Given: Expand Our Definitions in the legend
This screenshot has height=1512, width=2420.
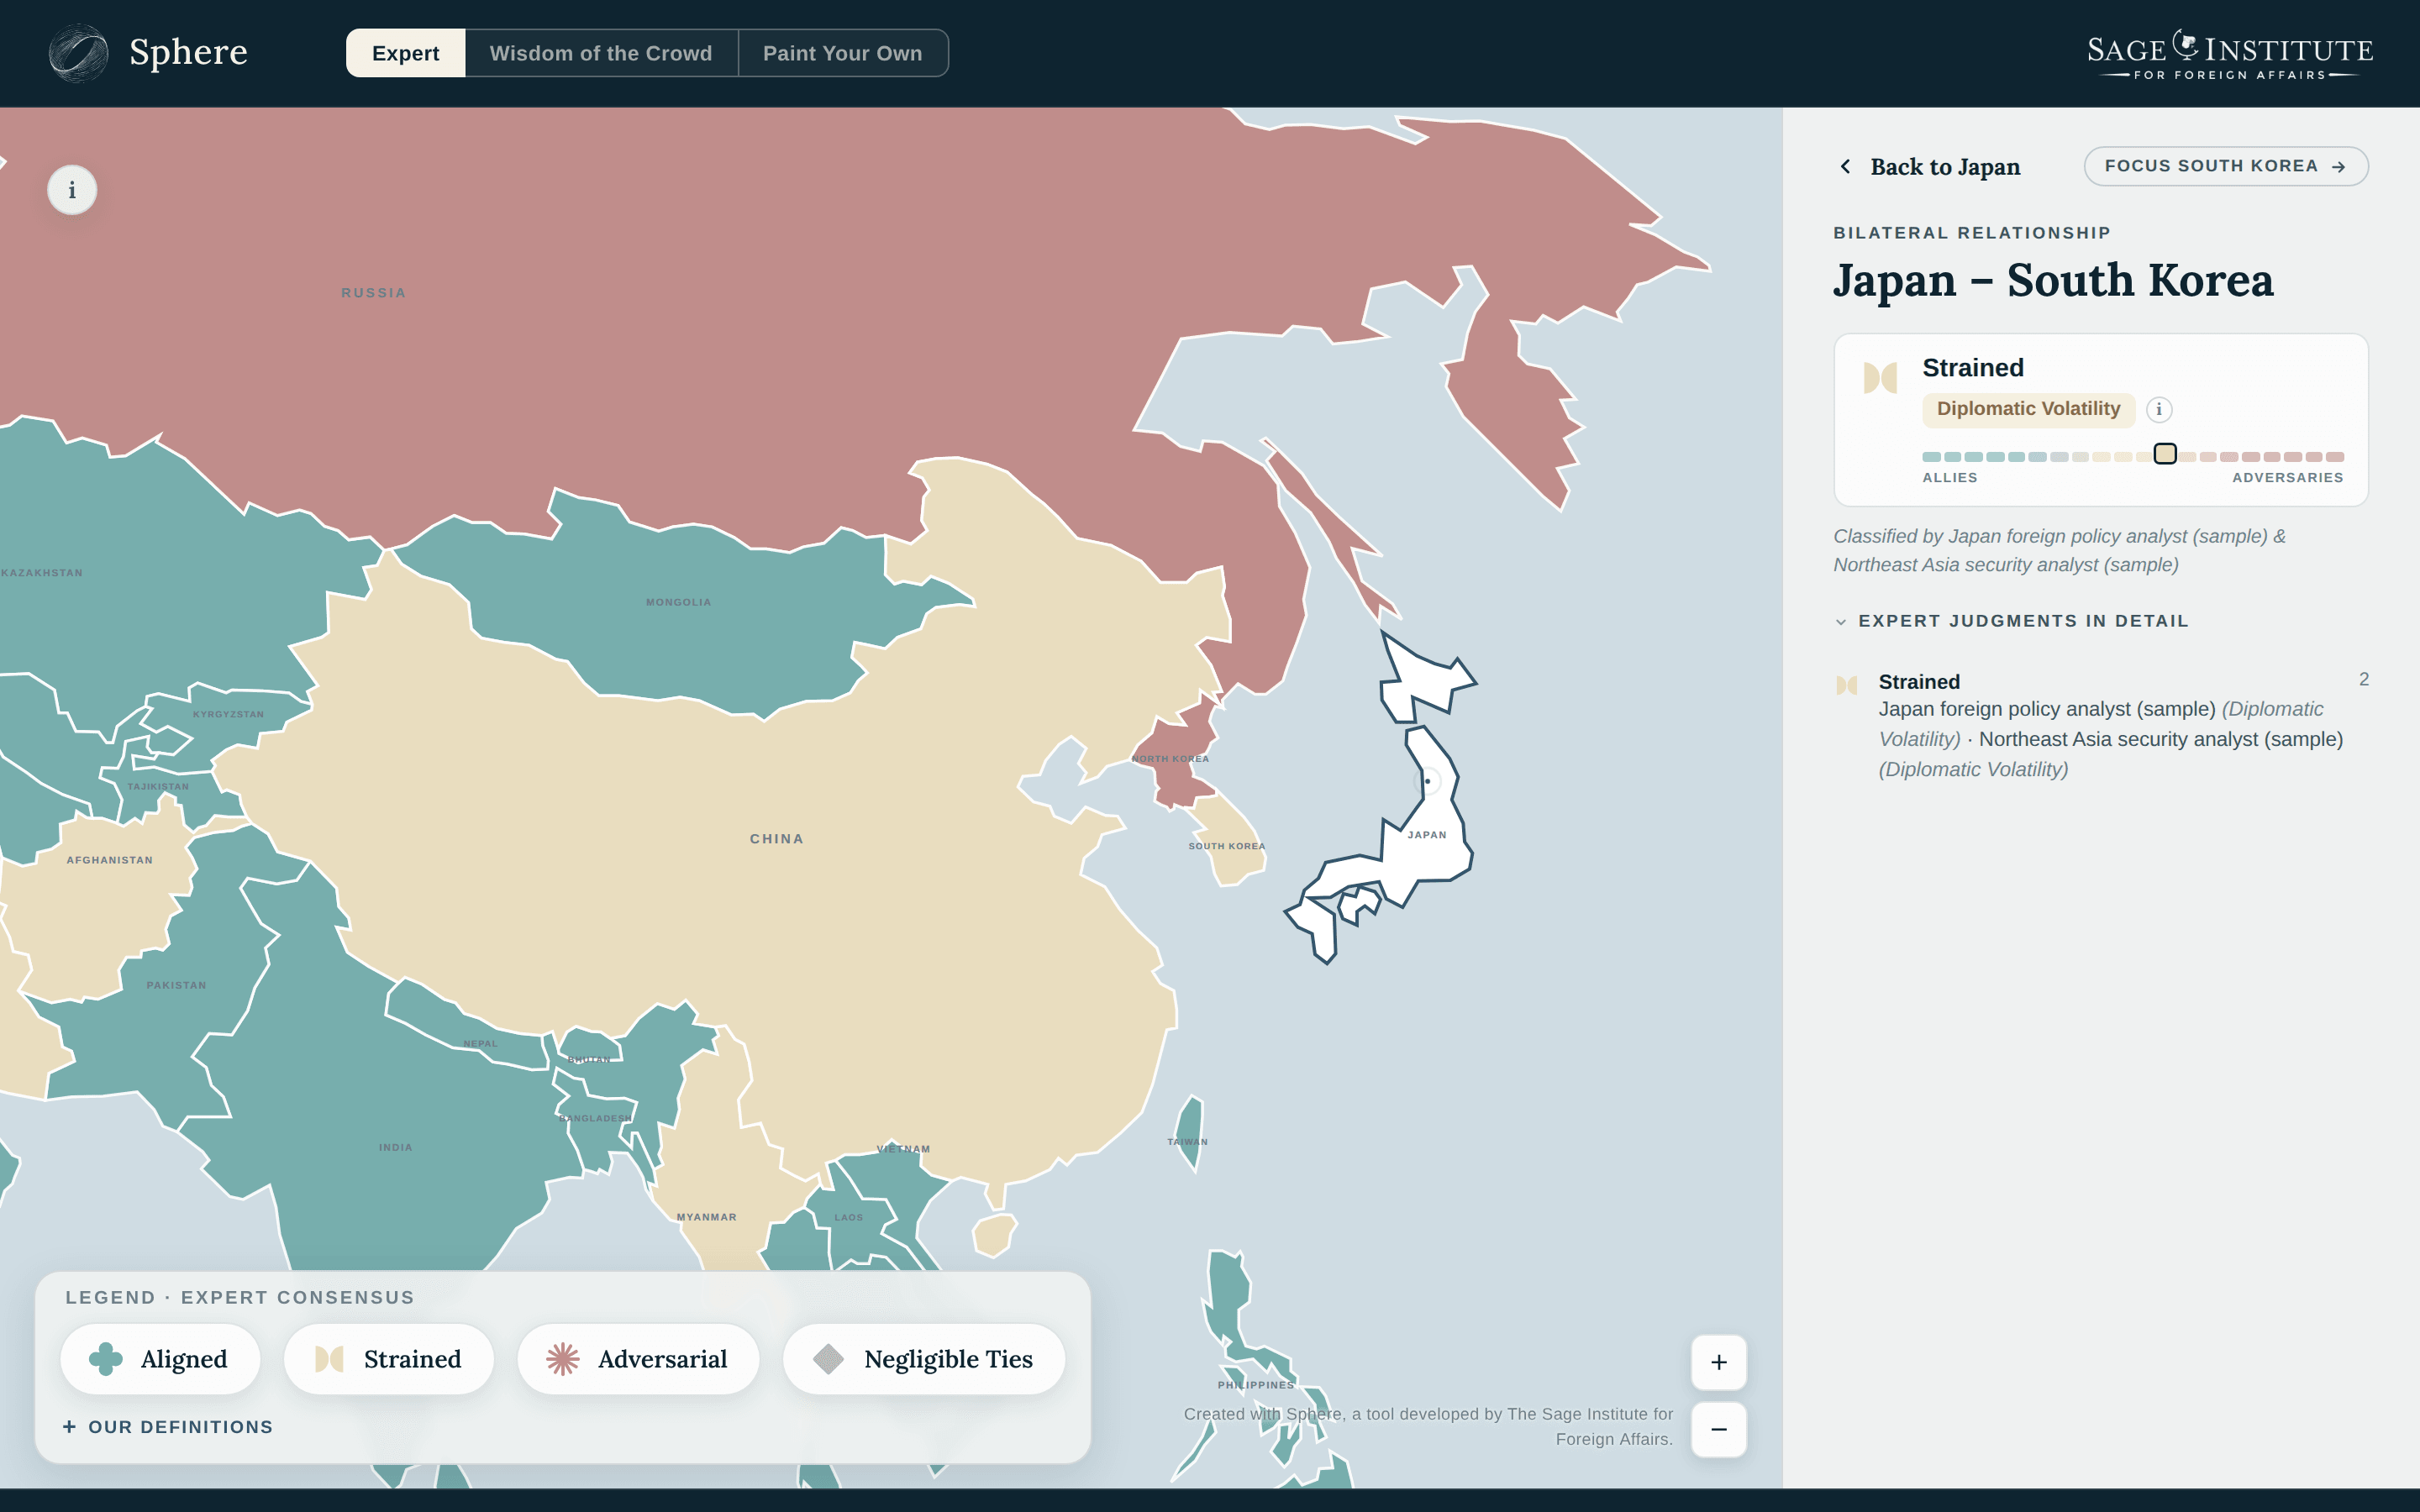Looking at the screenshot, I should point(168,1427).
